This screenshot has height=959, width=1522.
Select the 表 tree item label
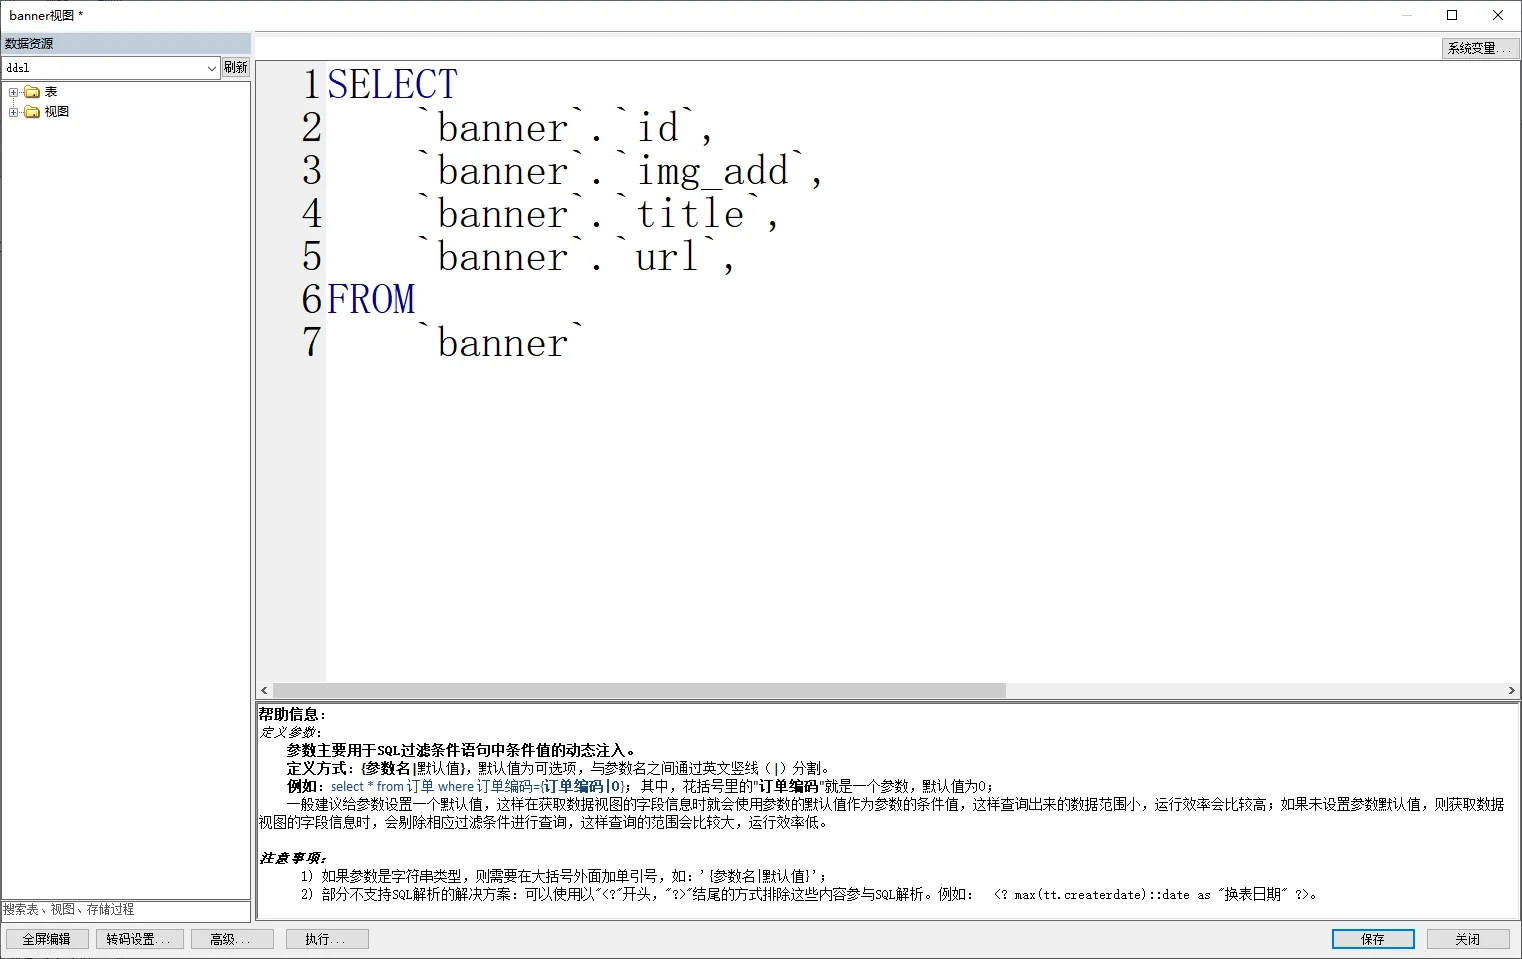[x=51, y=92]
